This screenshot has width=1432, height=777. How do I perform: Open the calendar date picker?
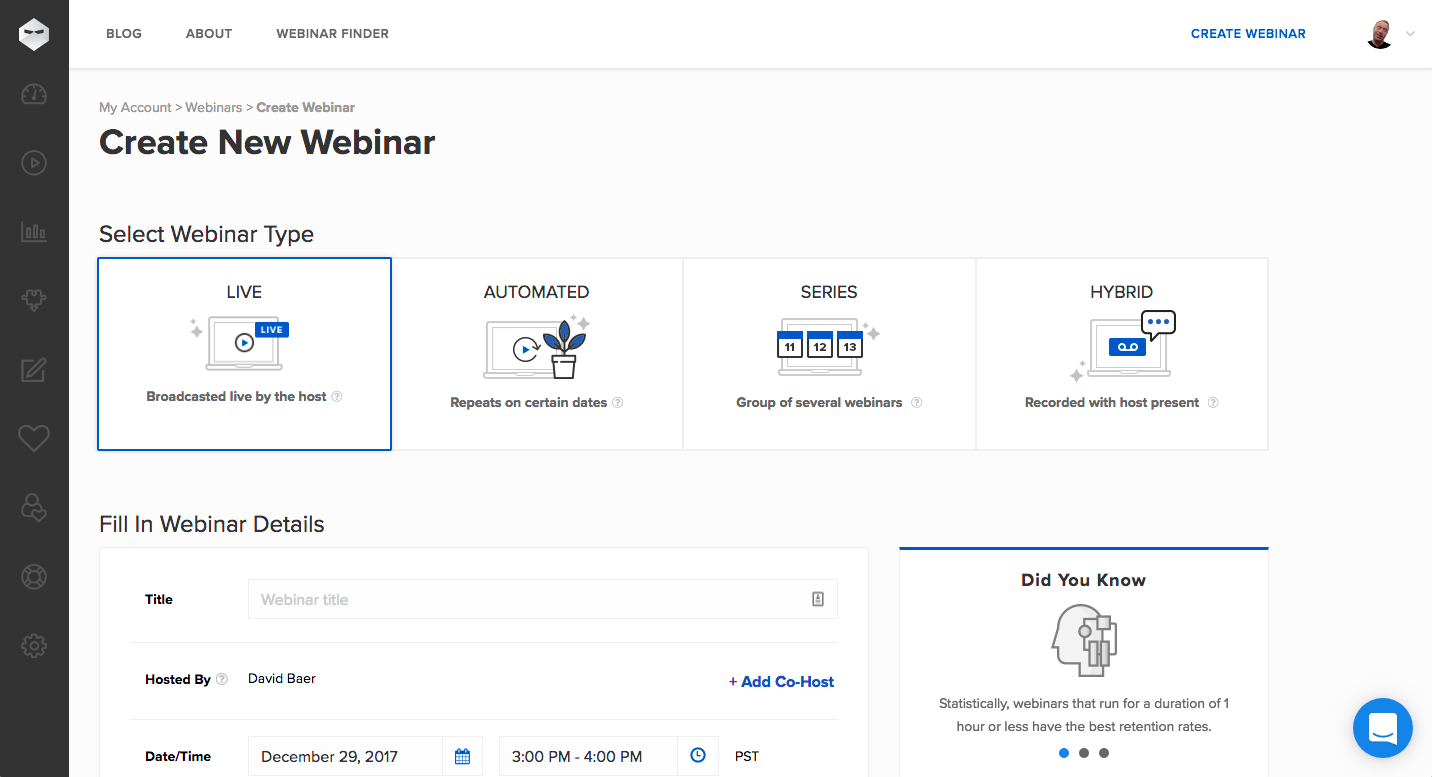[x=462, y=756]
